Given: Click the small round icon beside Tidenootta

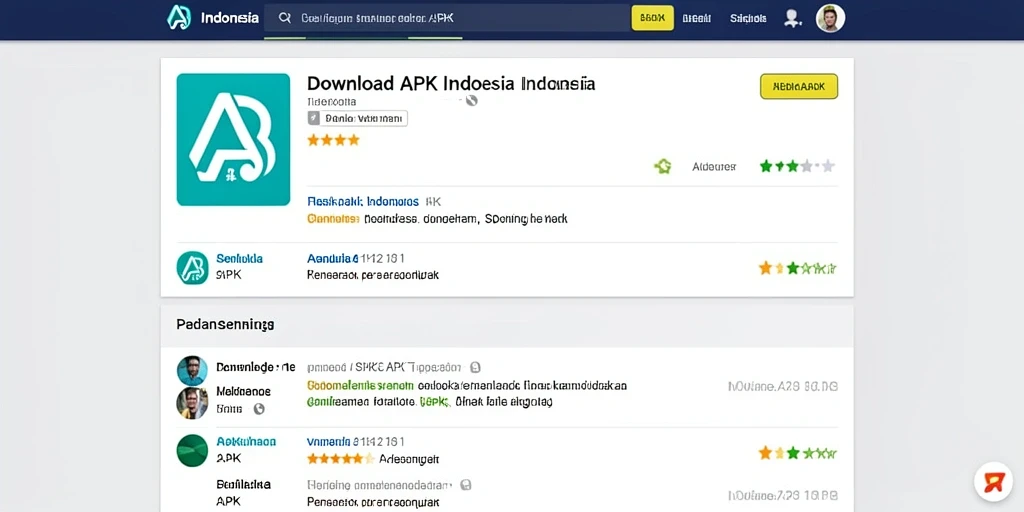Looking at the screenshot, I should coord(472,101).
